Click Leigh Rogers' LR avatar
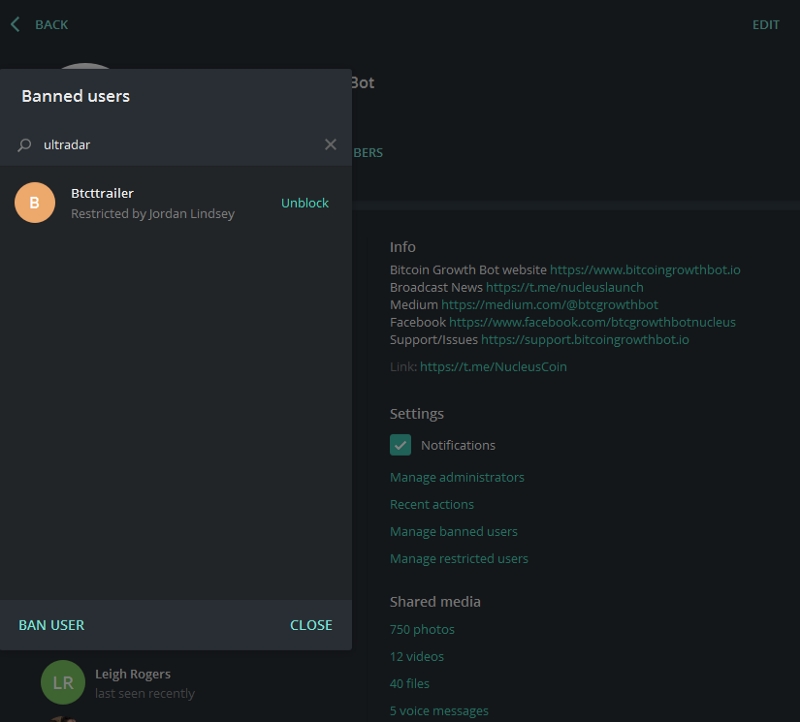The width and height of the screenshot is (800, 722). (63, 682)
